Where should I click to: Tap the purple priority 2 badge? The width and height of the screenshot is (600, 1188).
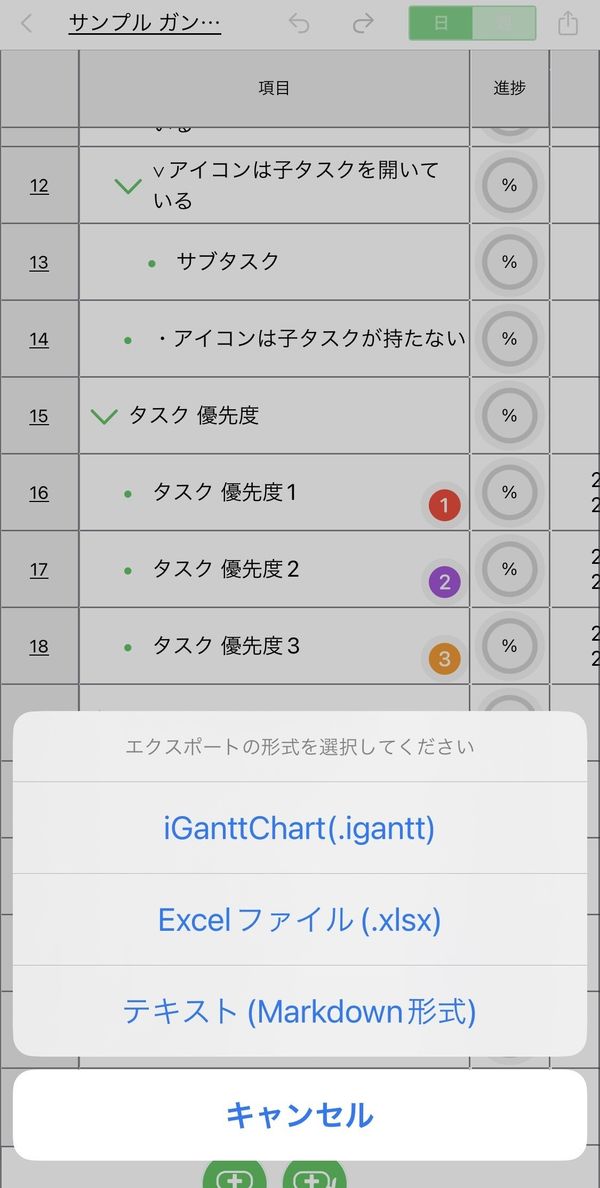pos(445,582)
